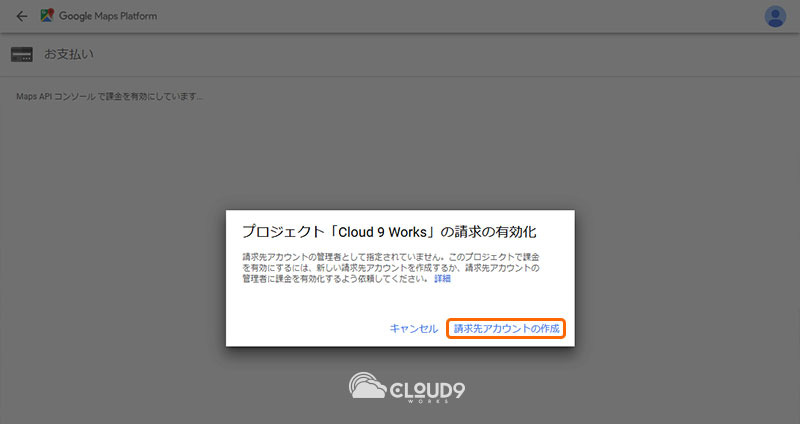Click the お支払い heading text
This screenshot has width=800, height=424.
pos(69,54)
